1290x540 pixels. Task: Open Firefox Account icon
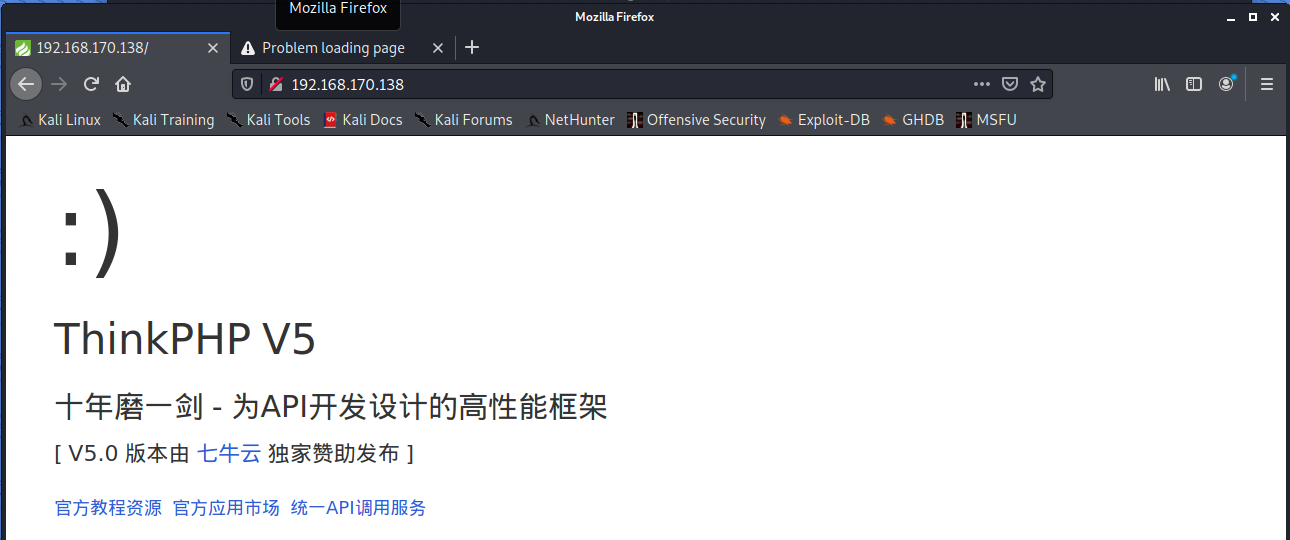pos(1226,84)
